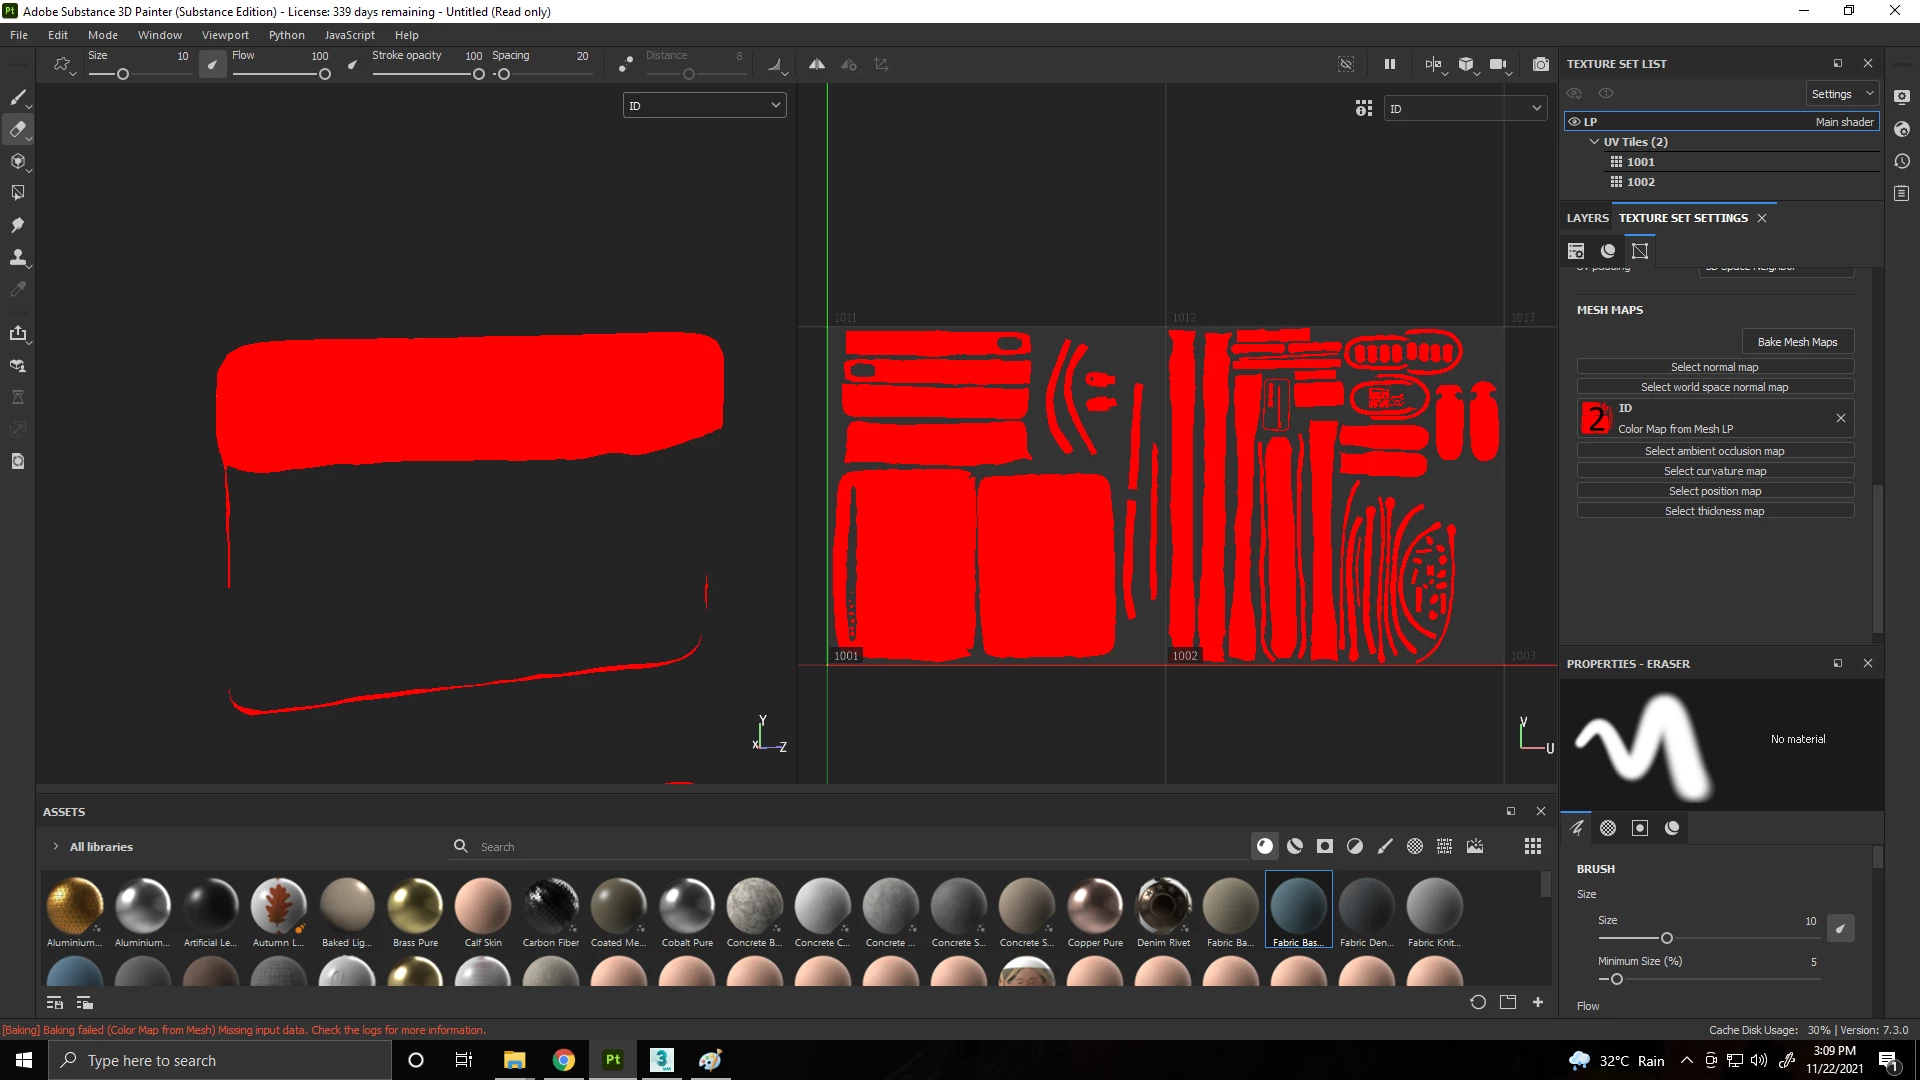The height and width of the screenshot is (1080, 1920).
Task: Toggle size pen pressure button in Brush properties
Action: pos(1840,928)
